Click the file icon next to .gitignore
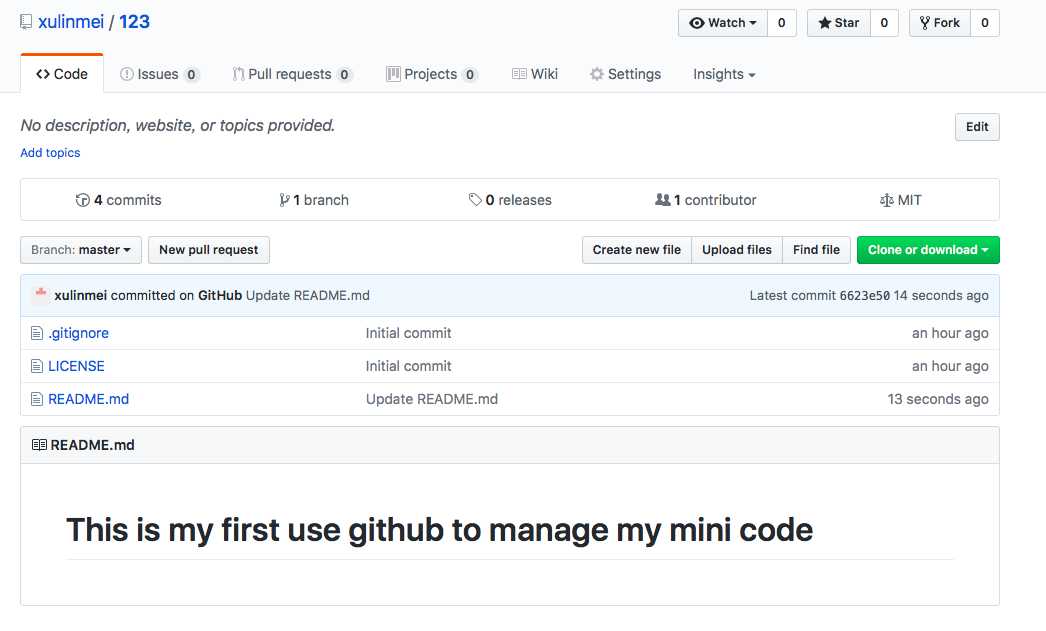This screenshot has width=1046, height=631. 37,333
